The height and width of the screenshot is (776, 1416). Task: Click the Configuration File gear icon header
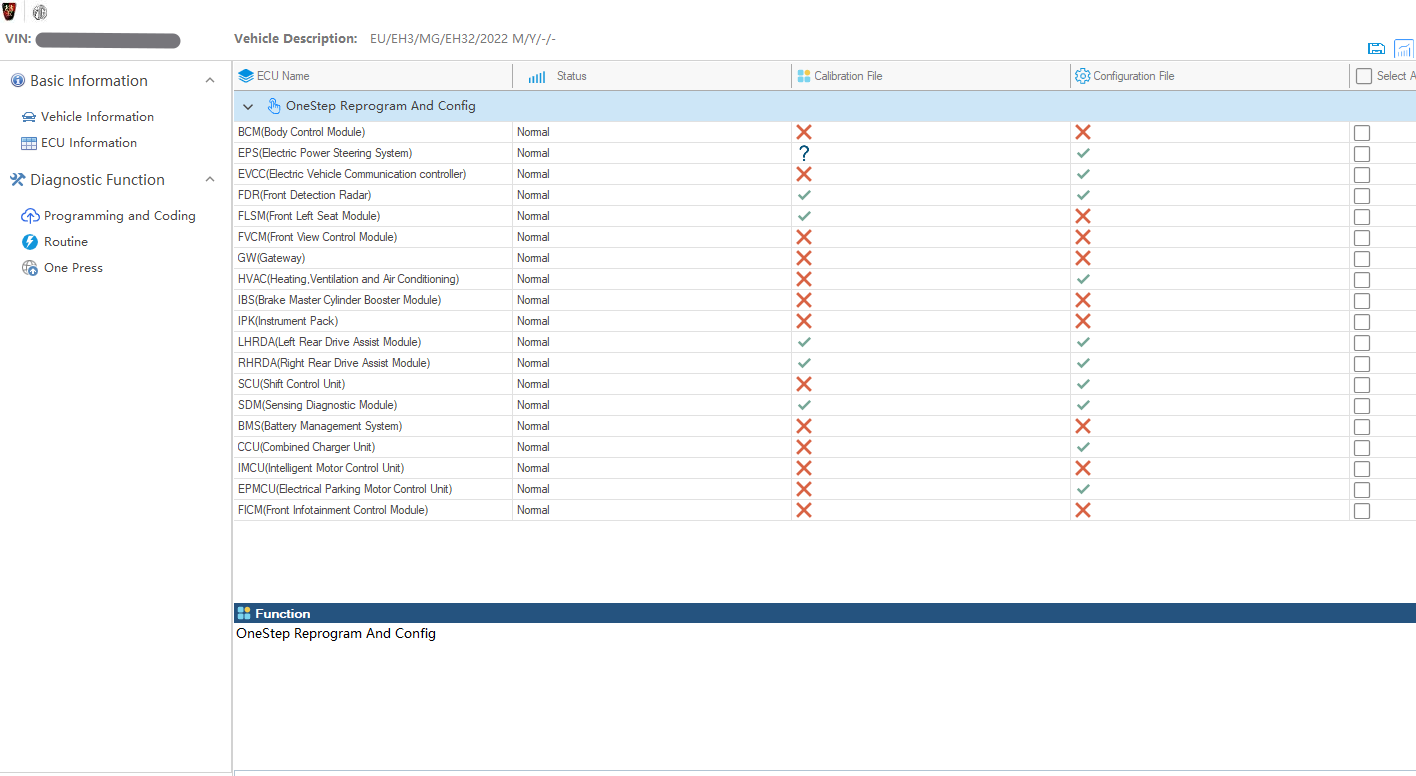point(1082,76)
